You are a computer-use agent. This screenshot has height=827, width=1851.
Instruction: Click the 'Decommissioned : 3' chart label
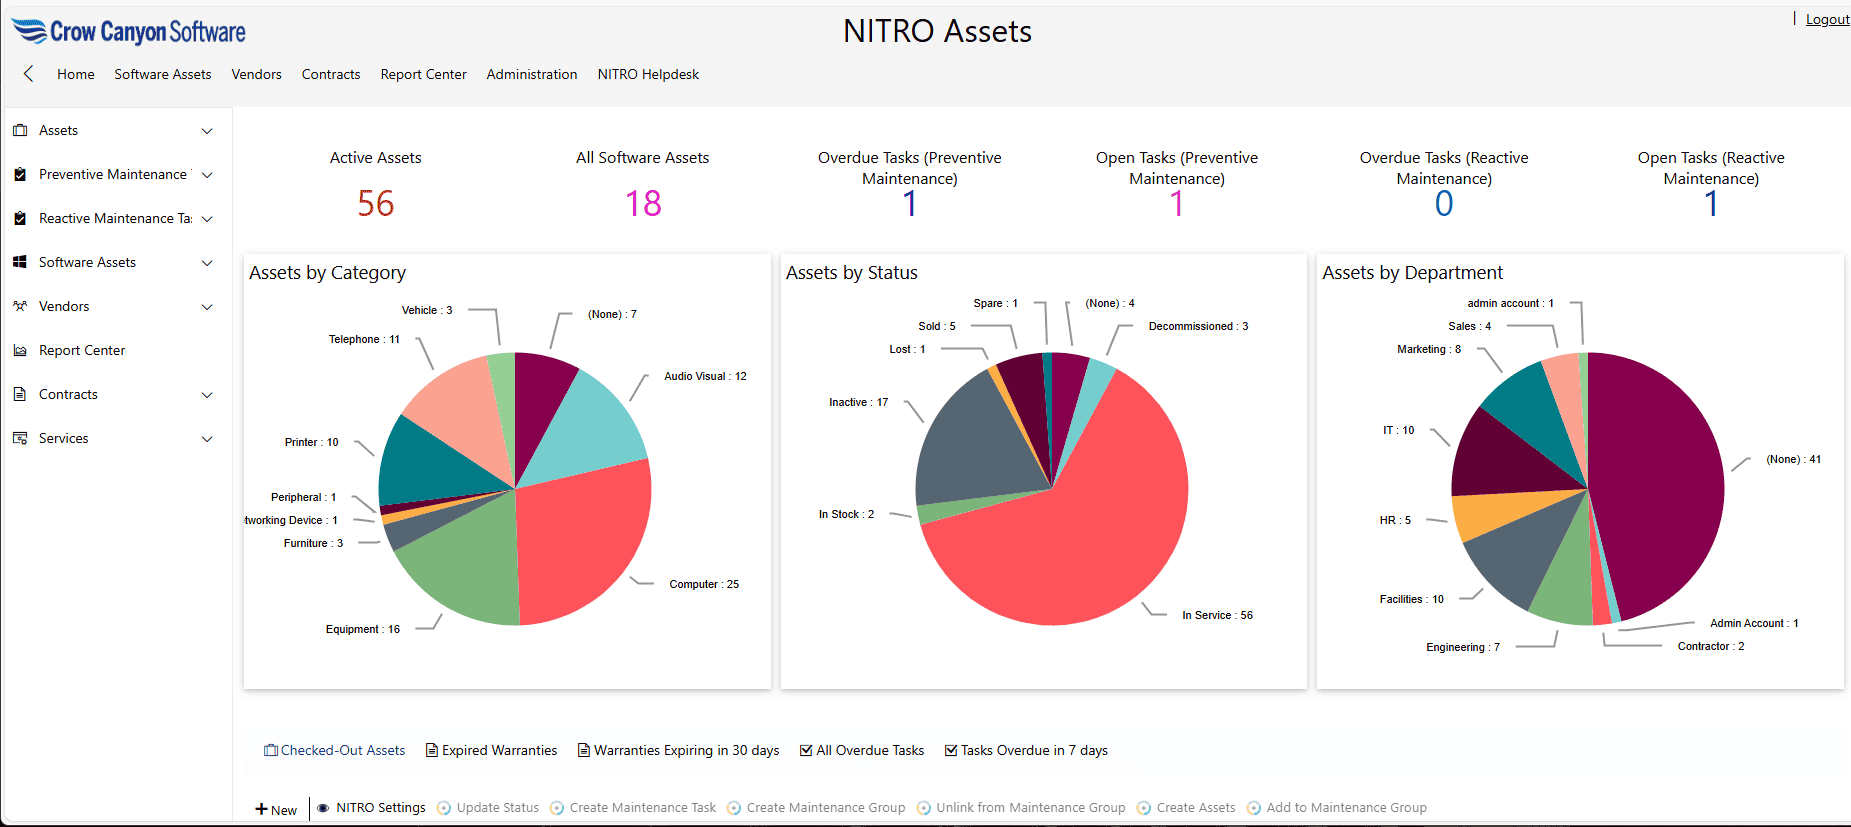pos(1198,326)
